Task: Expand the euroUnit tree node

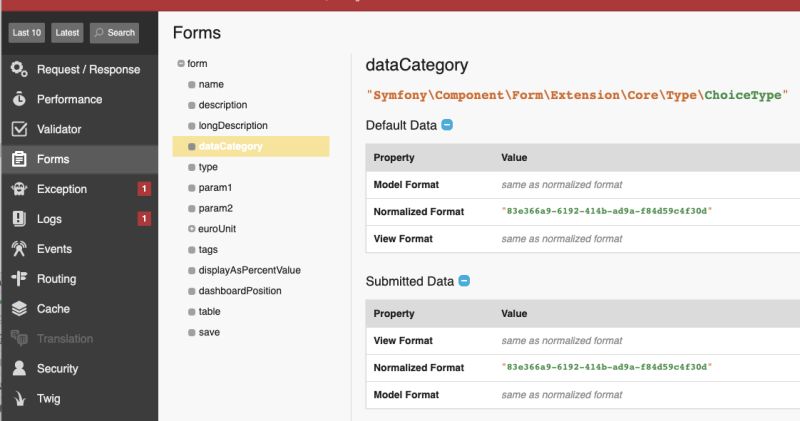Action: 191,229
